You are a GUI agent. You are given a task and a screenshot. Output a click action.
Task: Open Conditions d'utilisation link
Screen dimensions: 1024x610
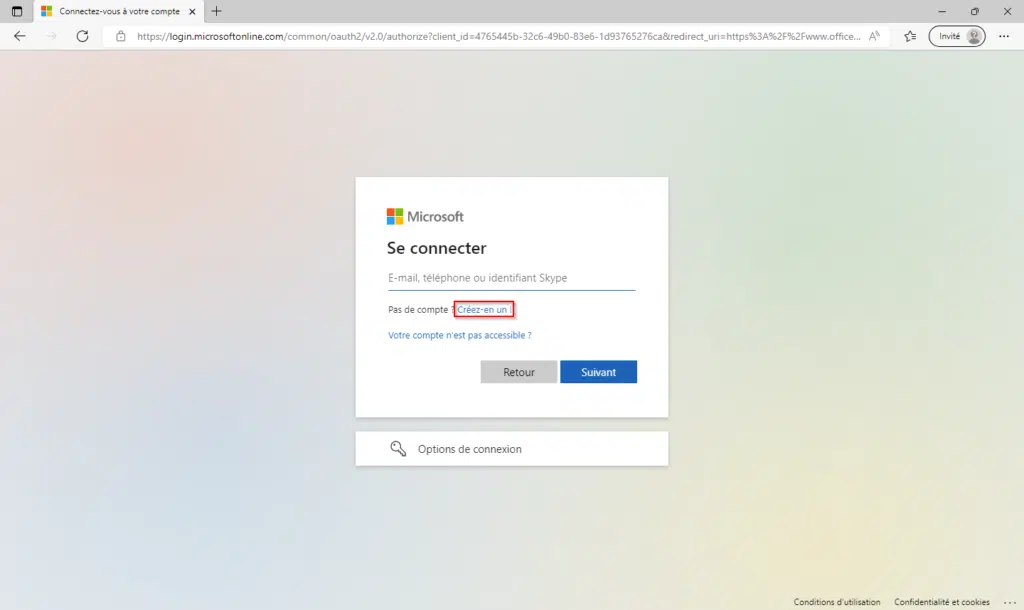point(837,602)
